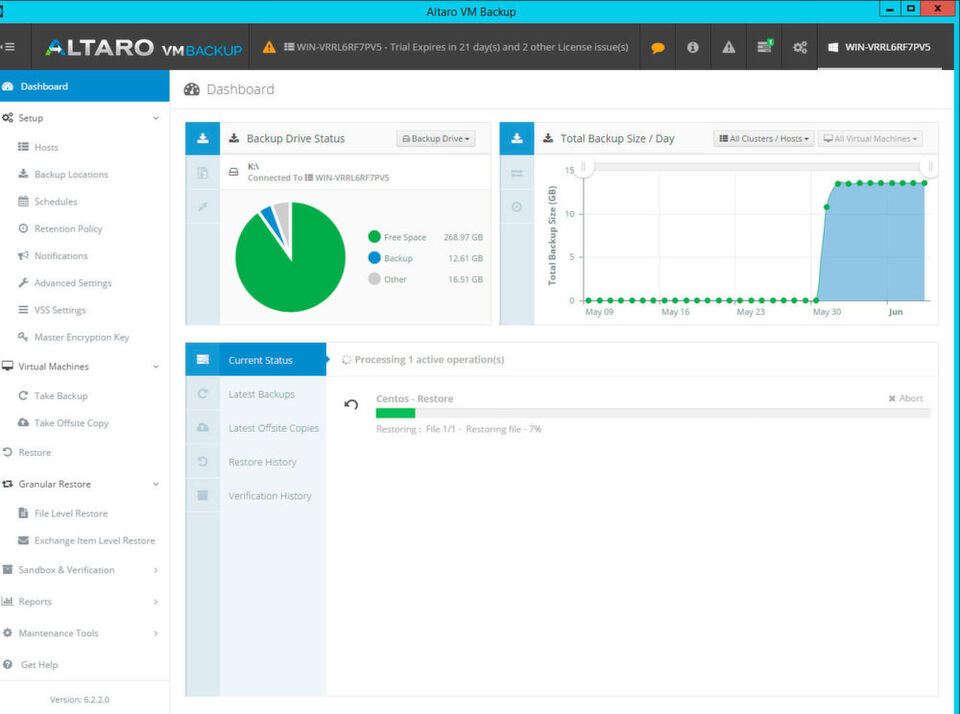Click the Latest Backups refresh icon
960x714 pixels.
[203, 394]
